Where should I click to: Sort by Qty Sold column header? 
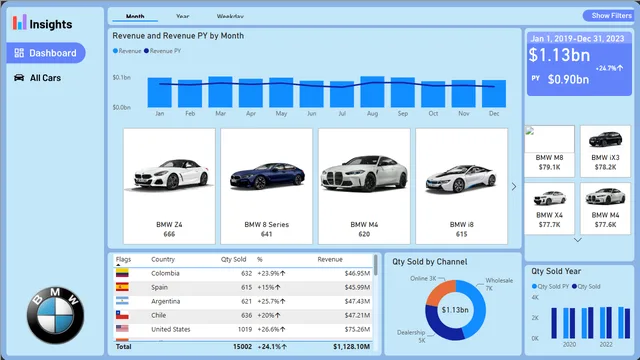tap(233, 259)
